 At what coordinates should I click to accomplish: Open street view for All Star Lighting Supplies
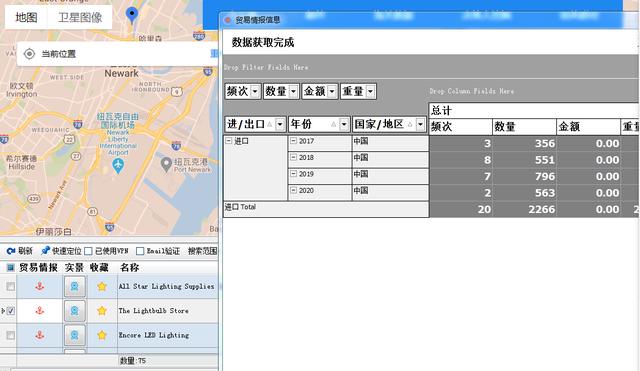(x=75, y=287)
